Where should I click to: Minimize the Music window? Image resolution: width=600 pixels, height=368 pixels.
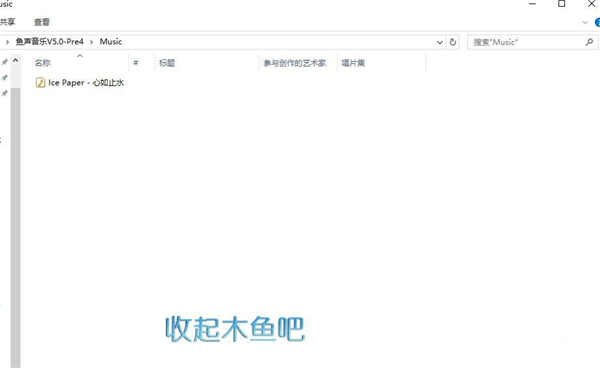pyautogui.click(x=532, y=4)
